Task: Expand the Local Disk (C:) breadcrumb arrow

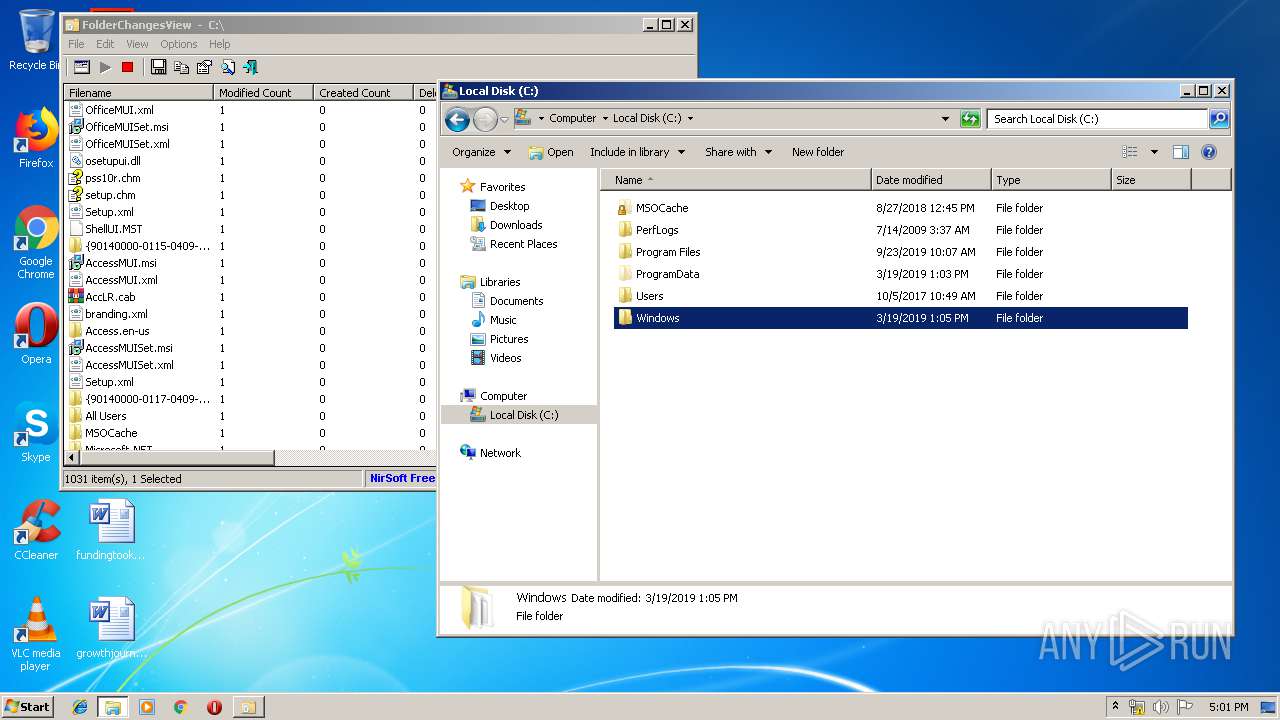Action: [690, 118]
